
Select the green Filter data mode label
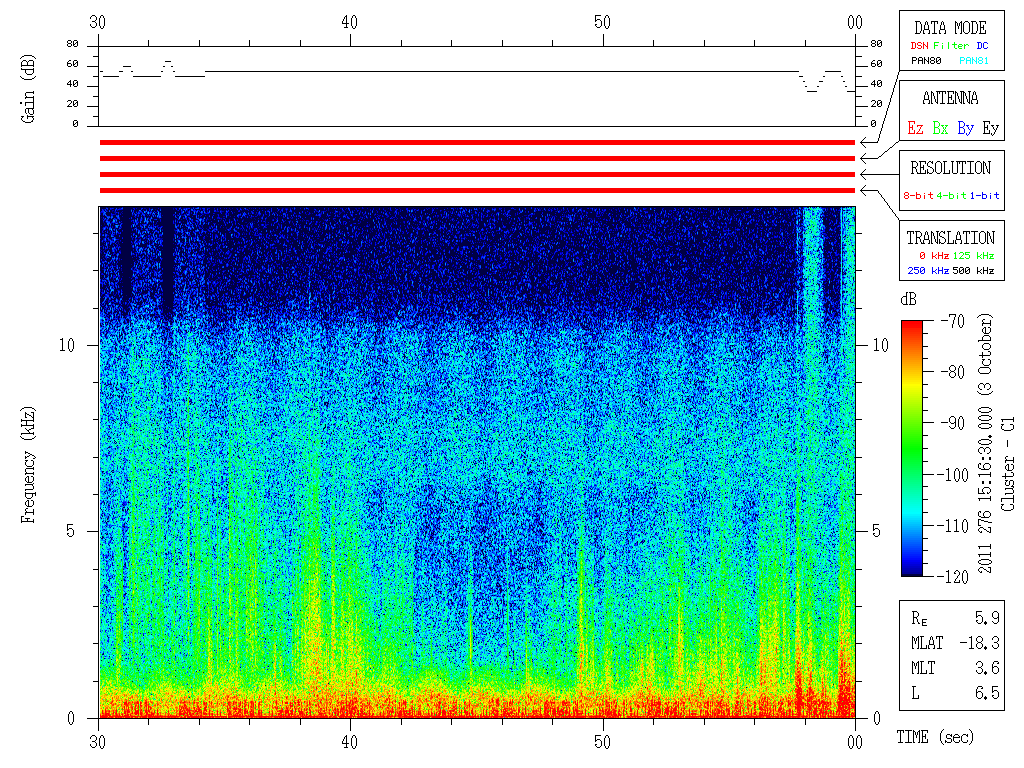pos(951,46)
